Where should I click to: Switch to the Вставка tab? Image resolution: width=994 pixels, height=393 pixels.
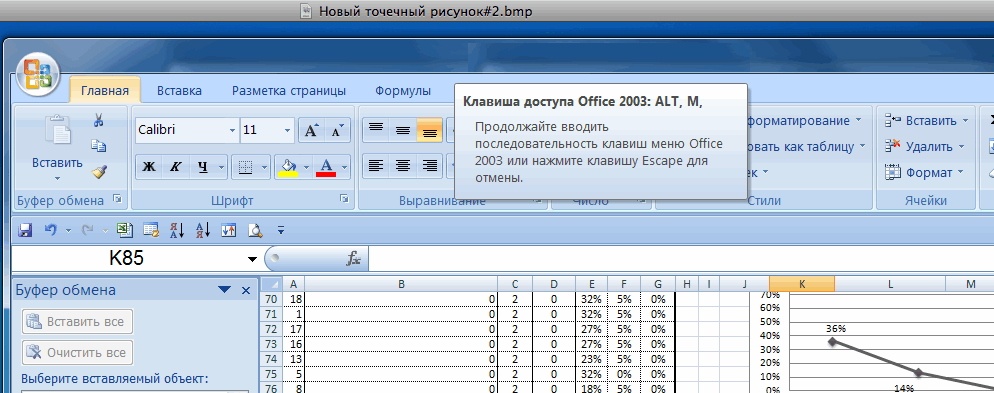pos(179,91)
